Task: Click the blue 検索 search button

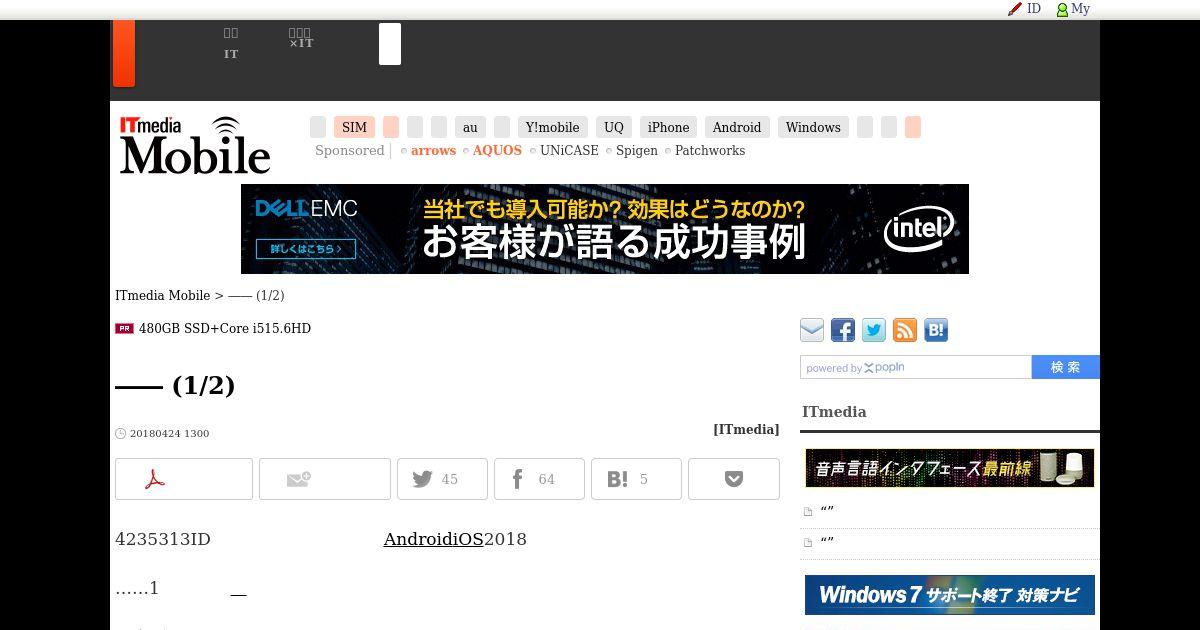Action: point(1066,367)
